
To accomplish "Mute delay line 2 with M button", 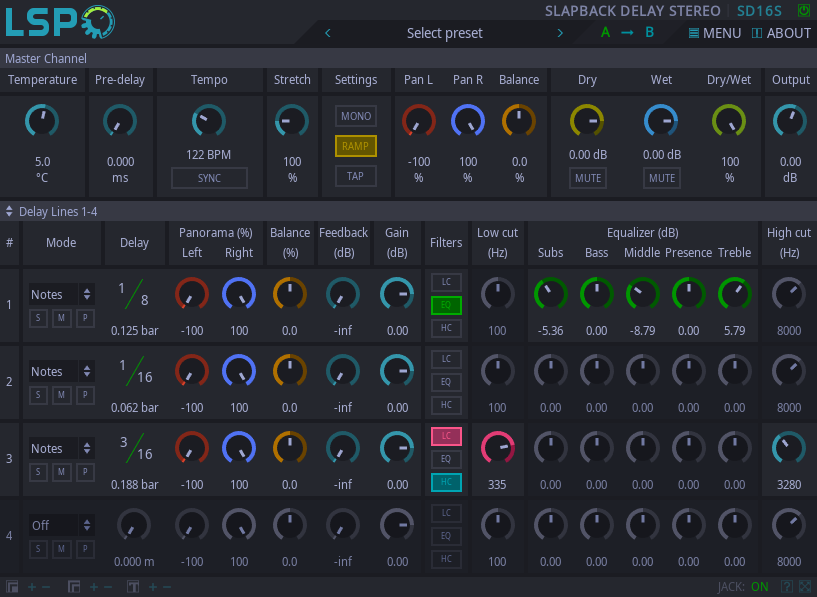I will [x=61, y=395].
